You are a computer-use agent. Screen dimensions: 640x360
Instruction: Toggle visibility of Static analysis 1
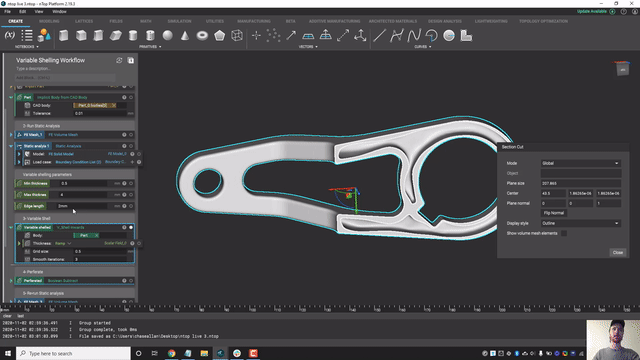pyautogui.click(x=131, y=146)
